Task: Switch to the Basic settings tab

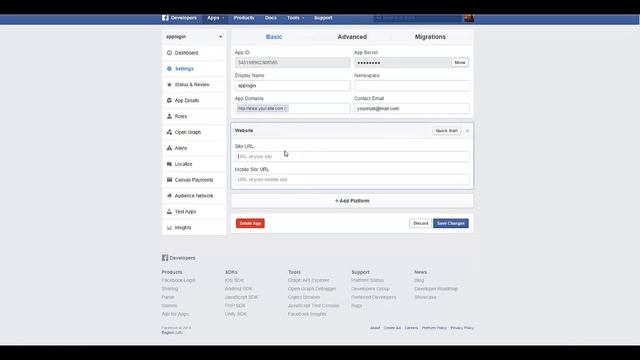Action: (274, 37)
